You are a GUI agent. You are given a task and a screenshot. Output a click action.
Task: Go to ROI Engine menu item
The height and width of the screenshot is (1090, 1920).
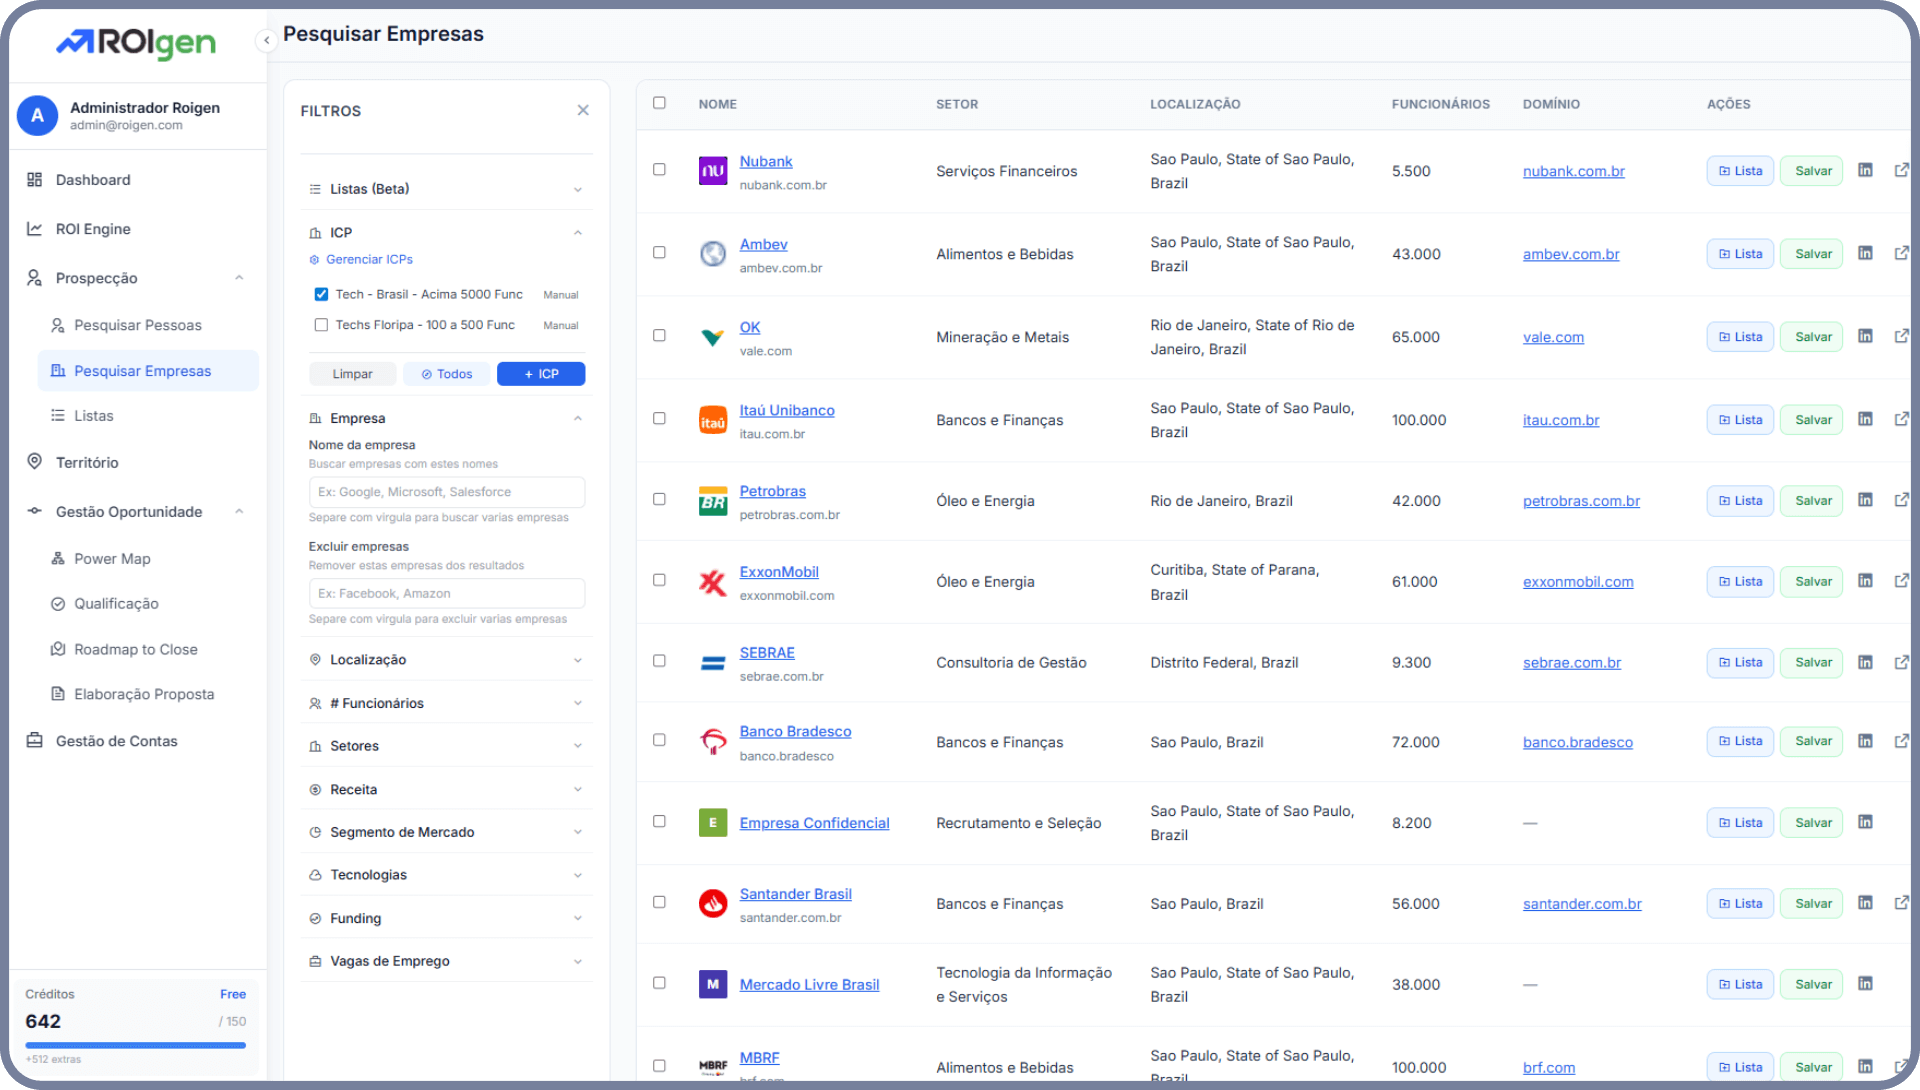tap(93, 229)
